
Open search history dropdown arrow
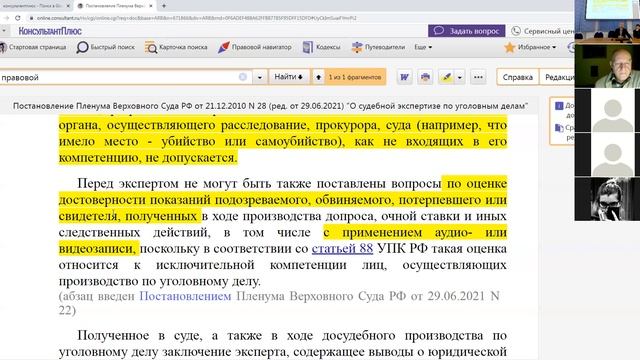(x=260, y=77)
